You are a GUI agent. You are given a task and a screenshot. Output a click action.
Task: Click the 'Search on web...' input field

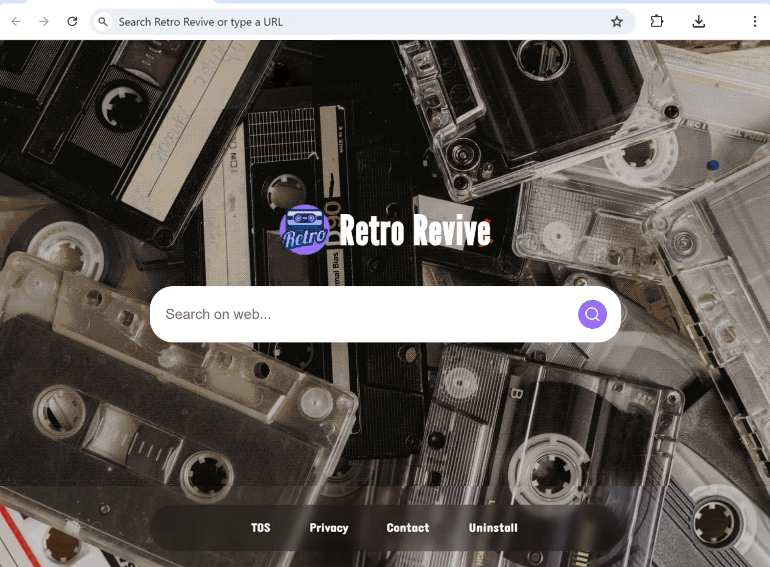point(360,314)
